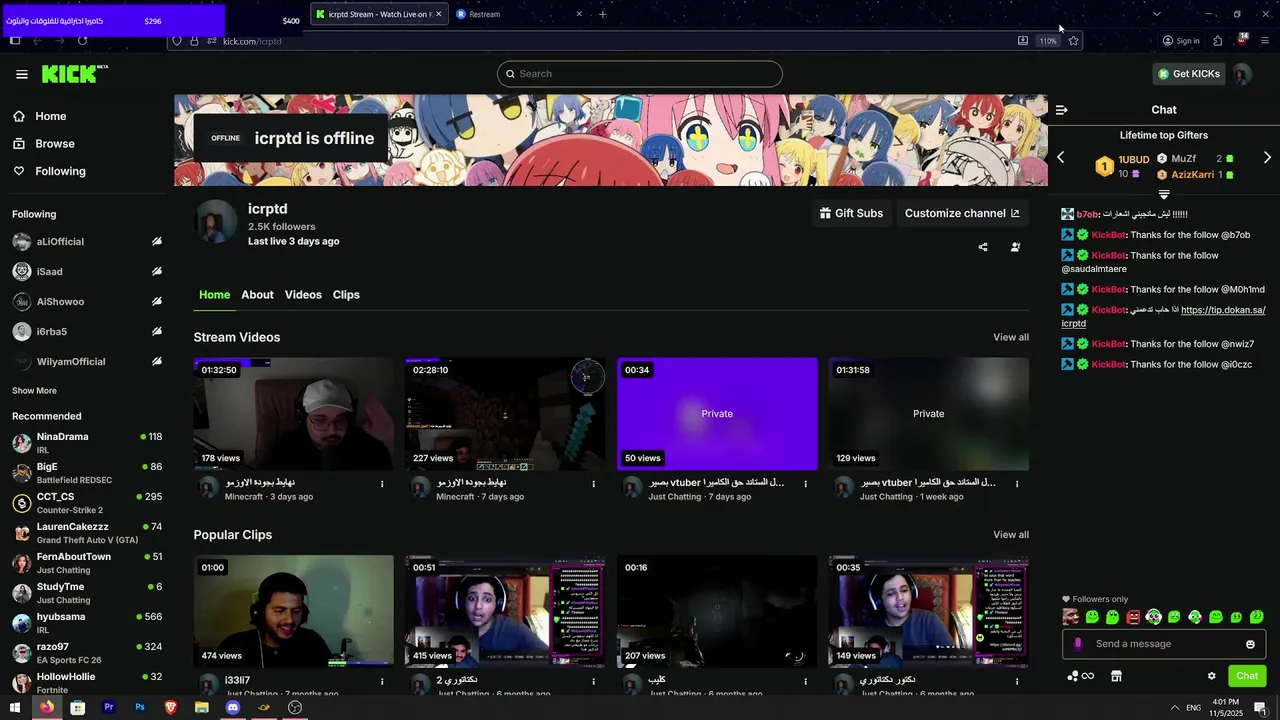Switch to the Videos tab
This screenshot has width=1280, height=720.
[303, 295]
